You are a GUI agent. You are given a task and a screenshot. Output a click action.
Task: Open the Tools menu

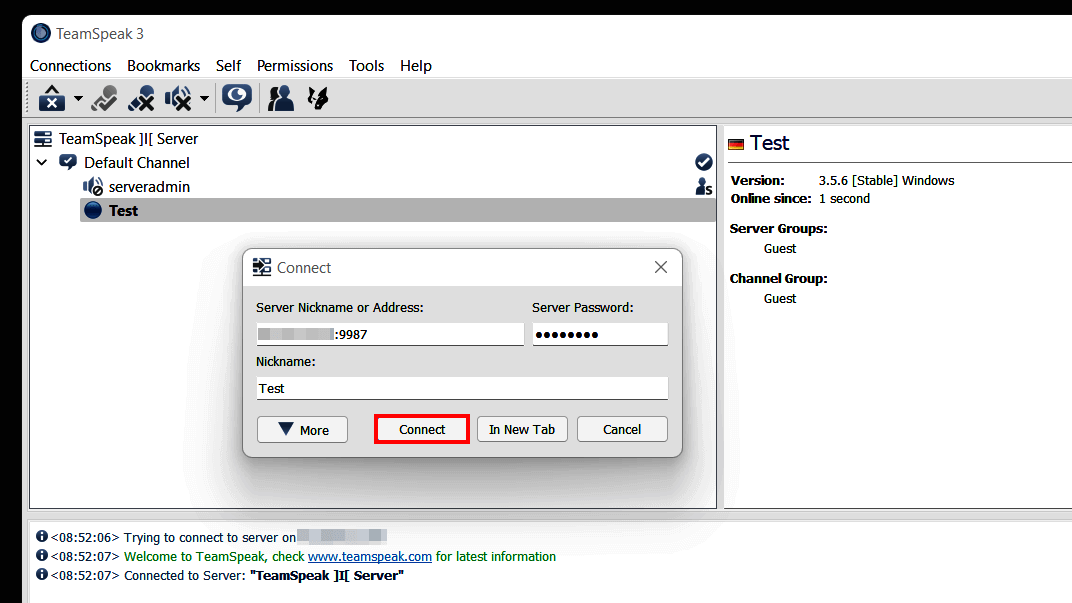[x=366, y=66]
